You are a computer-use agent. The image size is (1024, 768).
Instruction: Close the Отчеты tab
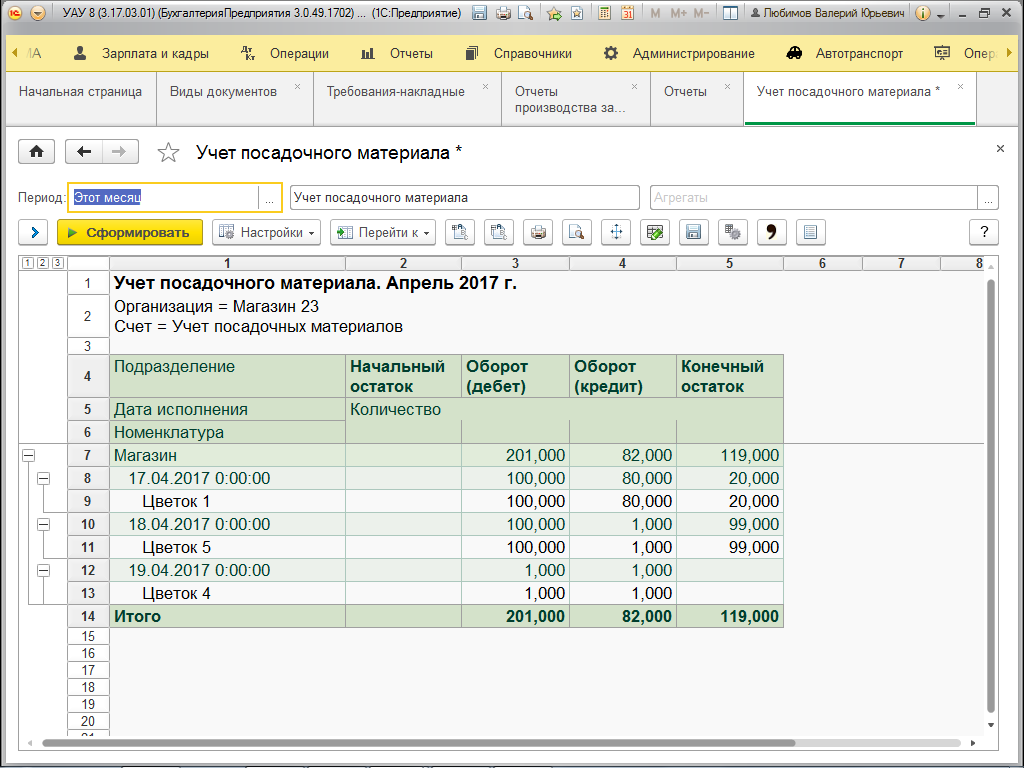(x=727, y=86)
